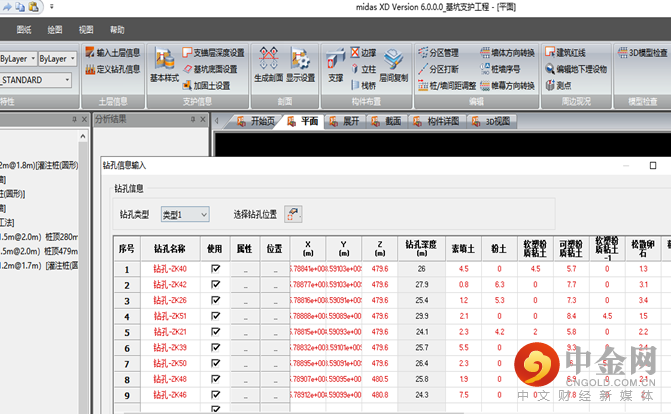The width and height of the screenshot is (671, 414).
Task: Open 加固土设置 tool
Action: [x=206, y=85]
